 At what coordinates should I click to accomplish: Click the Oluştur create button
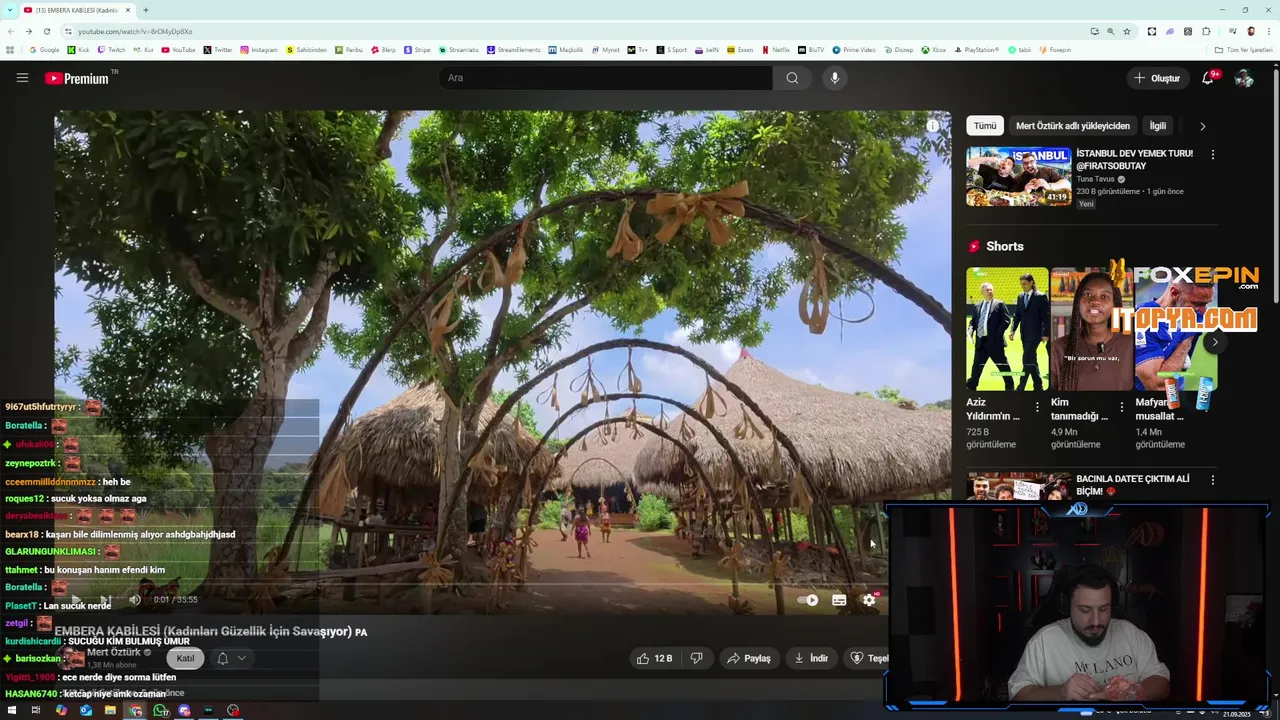[x=1156, y=78]
